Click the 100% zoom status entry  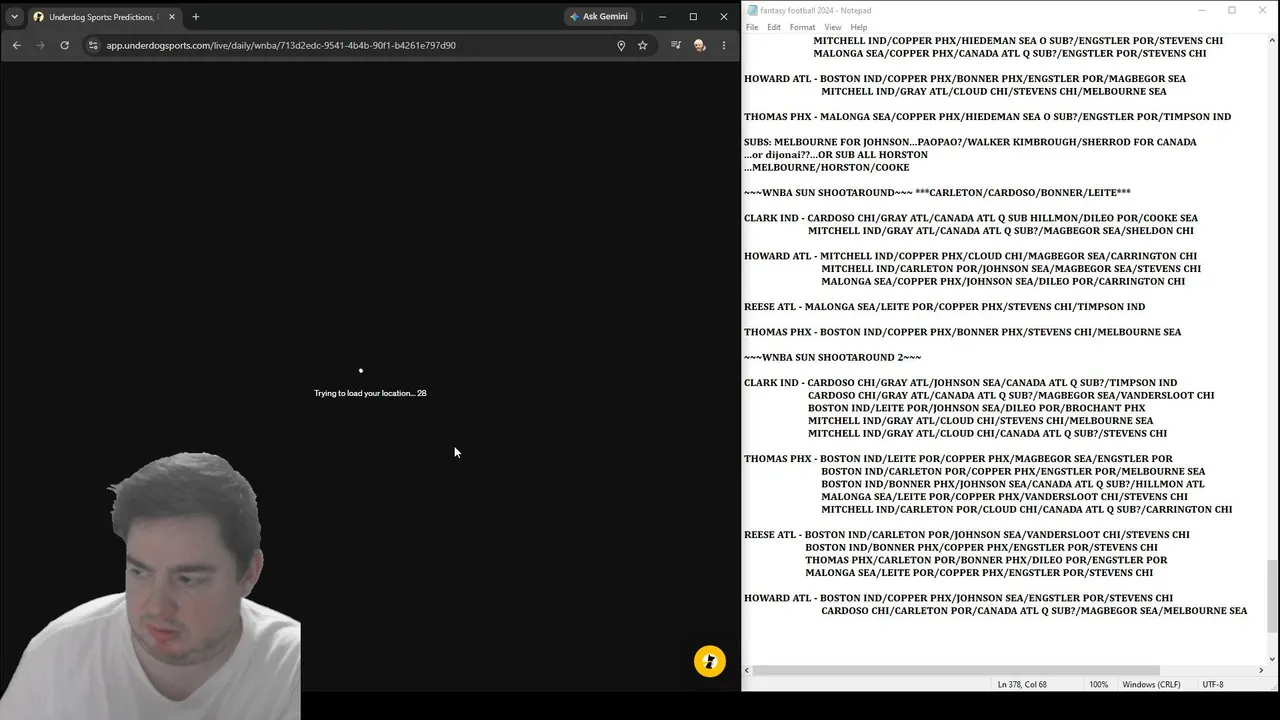click(x=1098, y=685)
